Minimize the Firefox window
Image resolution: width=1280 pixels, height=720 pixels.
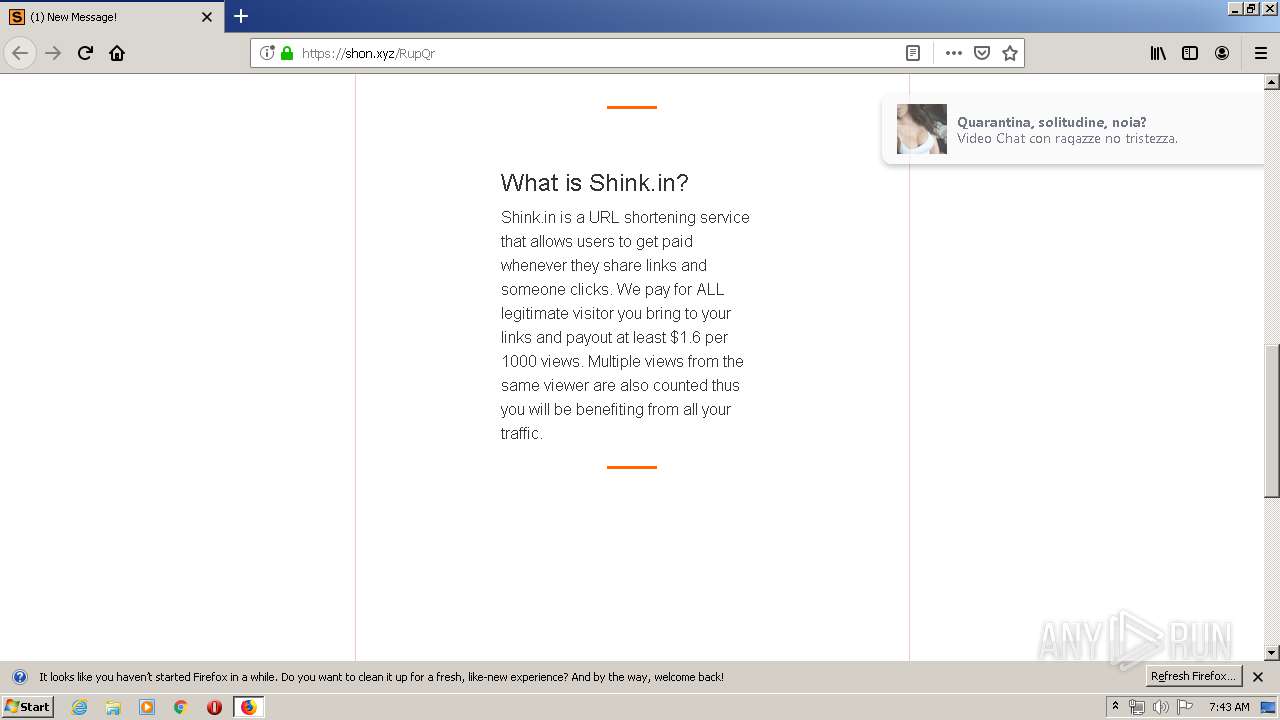(1236, 8)
